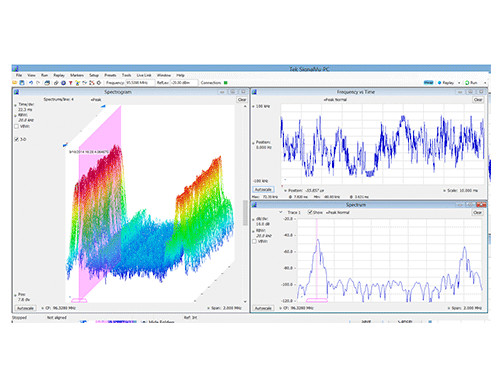Open the Markers menu
This screenshot has width=500, height=375.
77,75
